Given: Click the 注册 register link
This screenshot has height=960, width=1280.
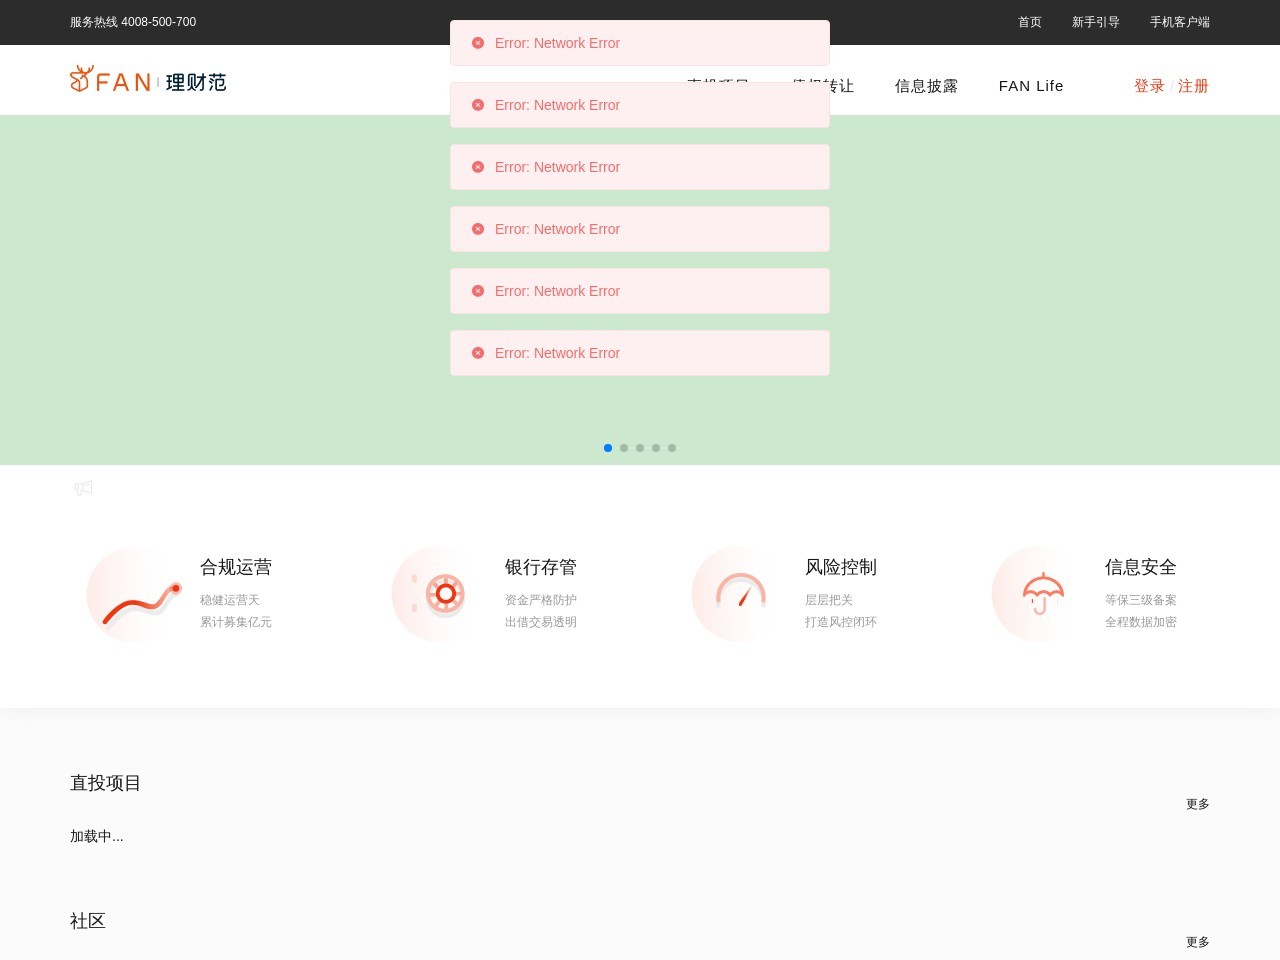Looking at the screenshot, I should click(1193, 86).
